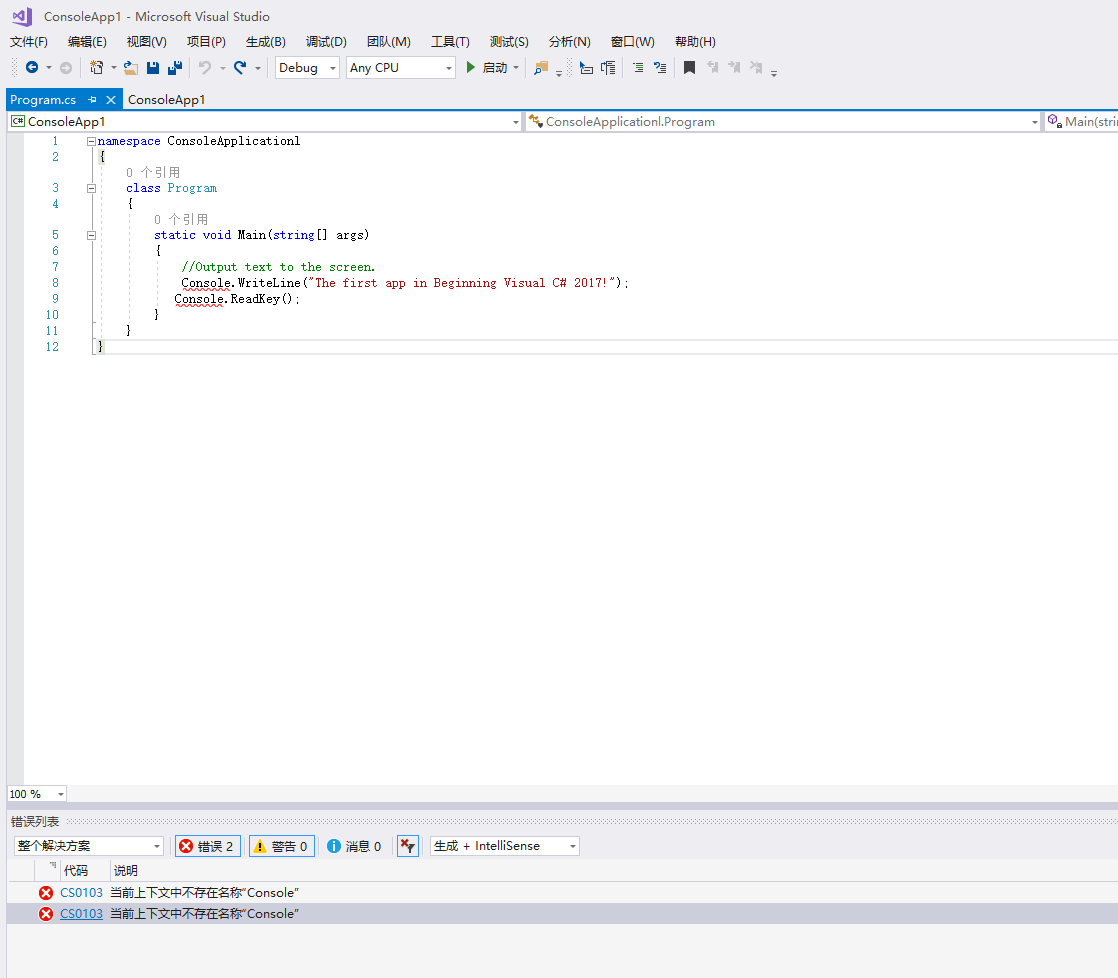The image size is (1118, 978).
Task: Open the dropdown arrow beside 启动
Action: point(516,68)
